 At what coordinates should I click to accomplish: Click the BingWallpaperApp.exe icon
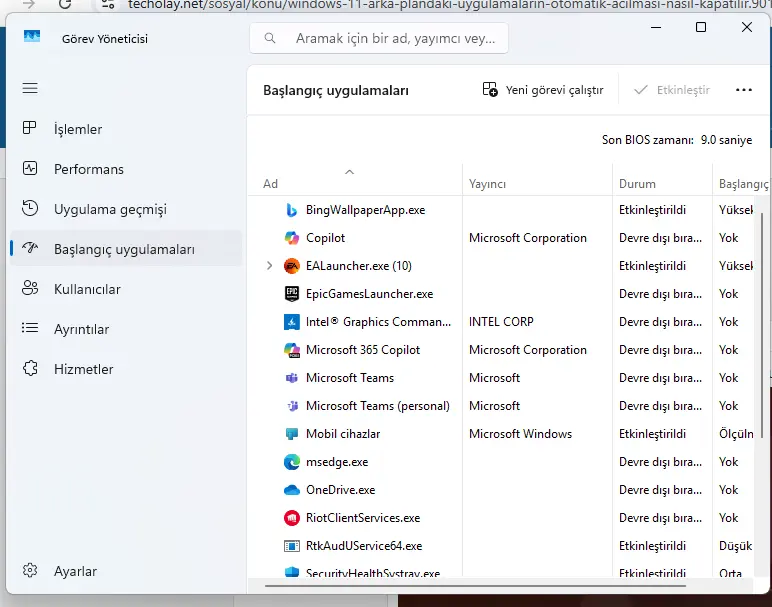pos(292,210)
